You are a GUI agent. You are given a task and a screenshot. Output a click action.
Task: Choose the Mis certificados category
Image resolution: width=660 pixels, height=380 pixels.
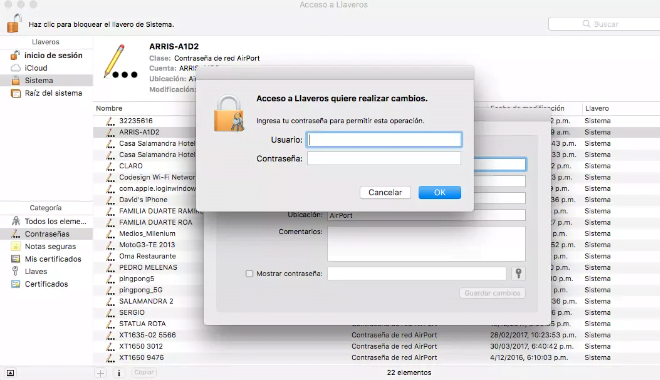coord(46,259)
